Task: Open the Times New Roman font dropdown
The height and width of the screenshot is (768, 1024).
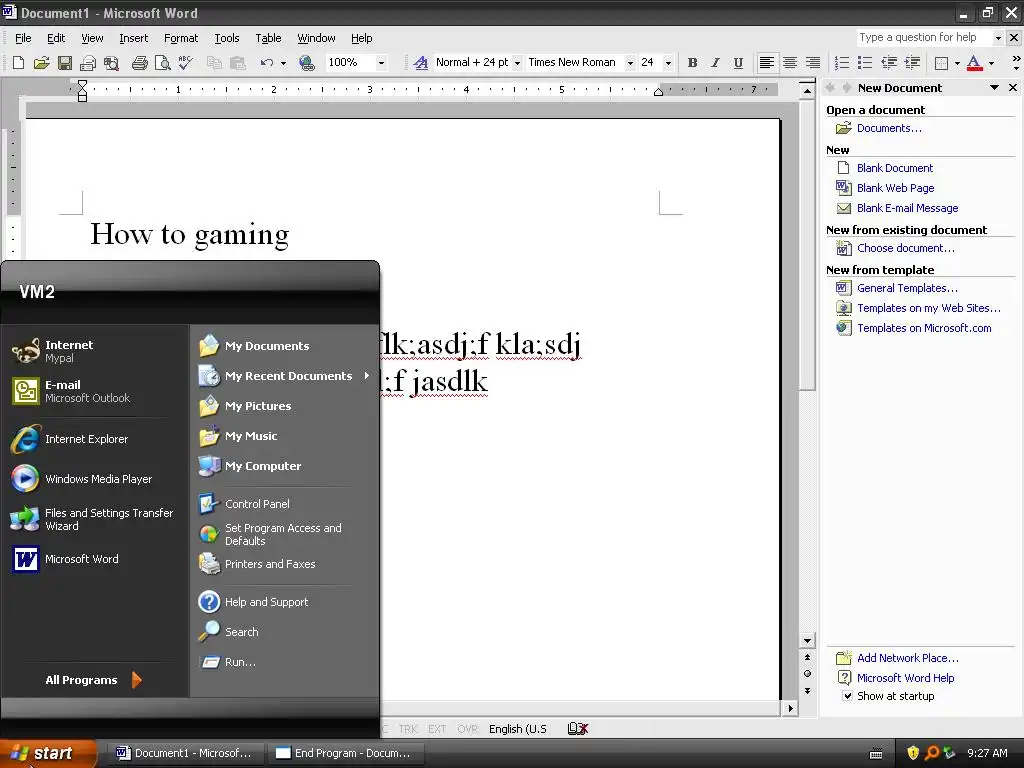Action: point(630,63)
